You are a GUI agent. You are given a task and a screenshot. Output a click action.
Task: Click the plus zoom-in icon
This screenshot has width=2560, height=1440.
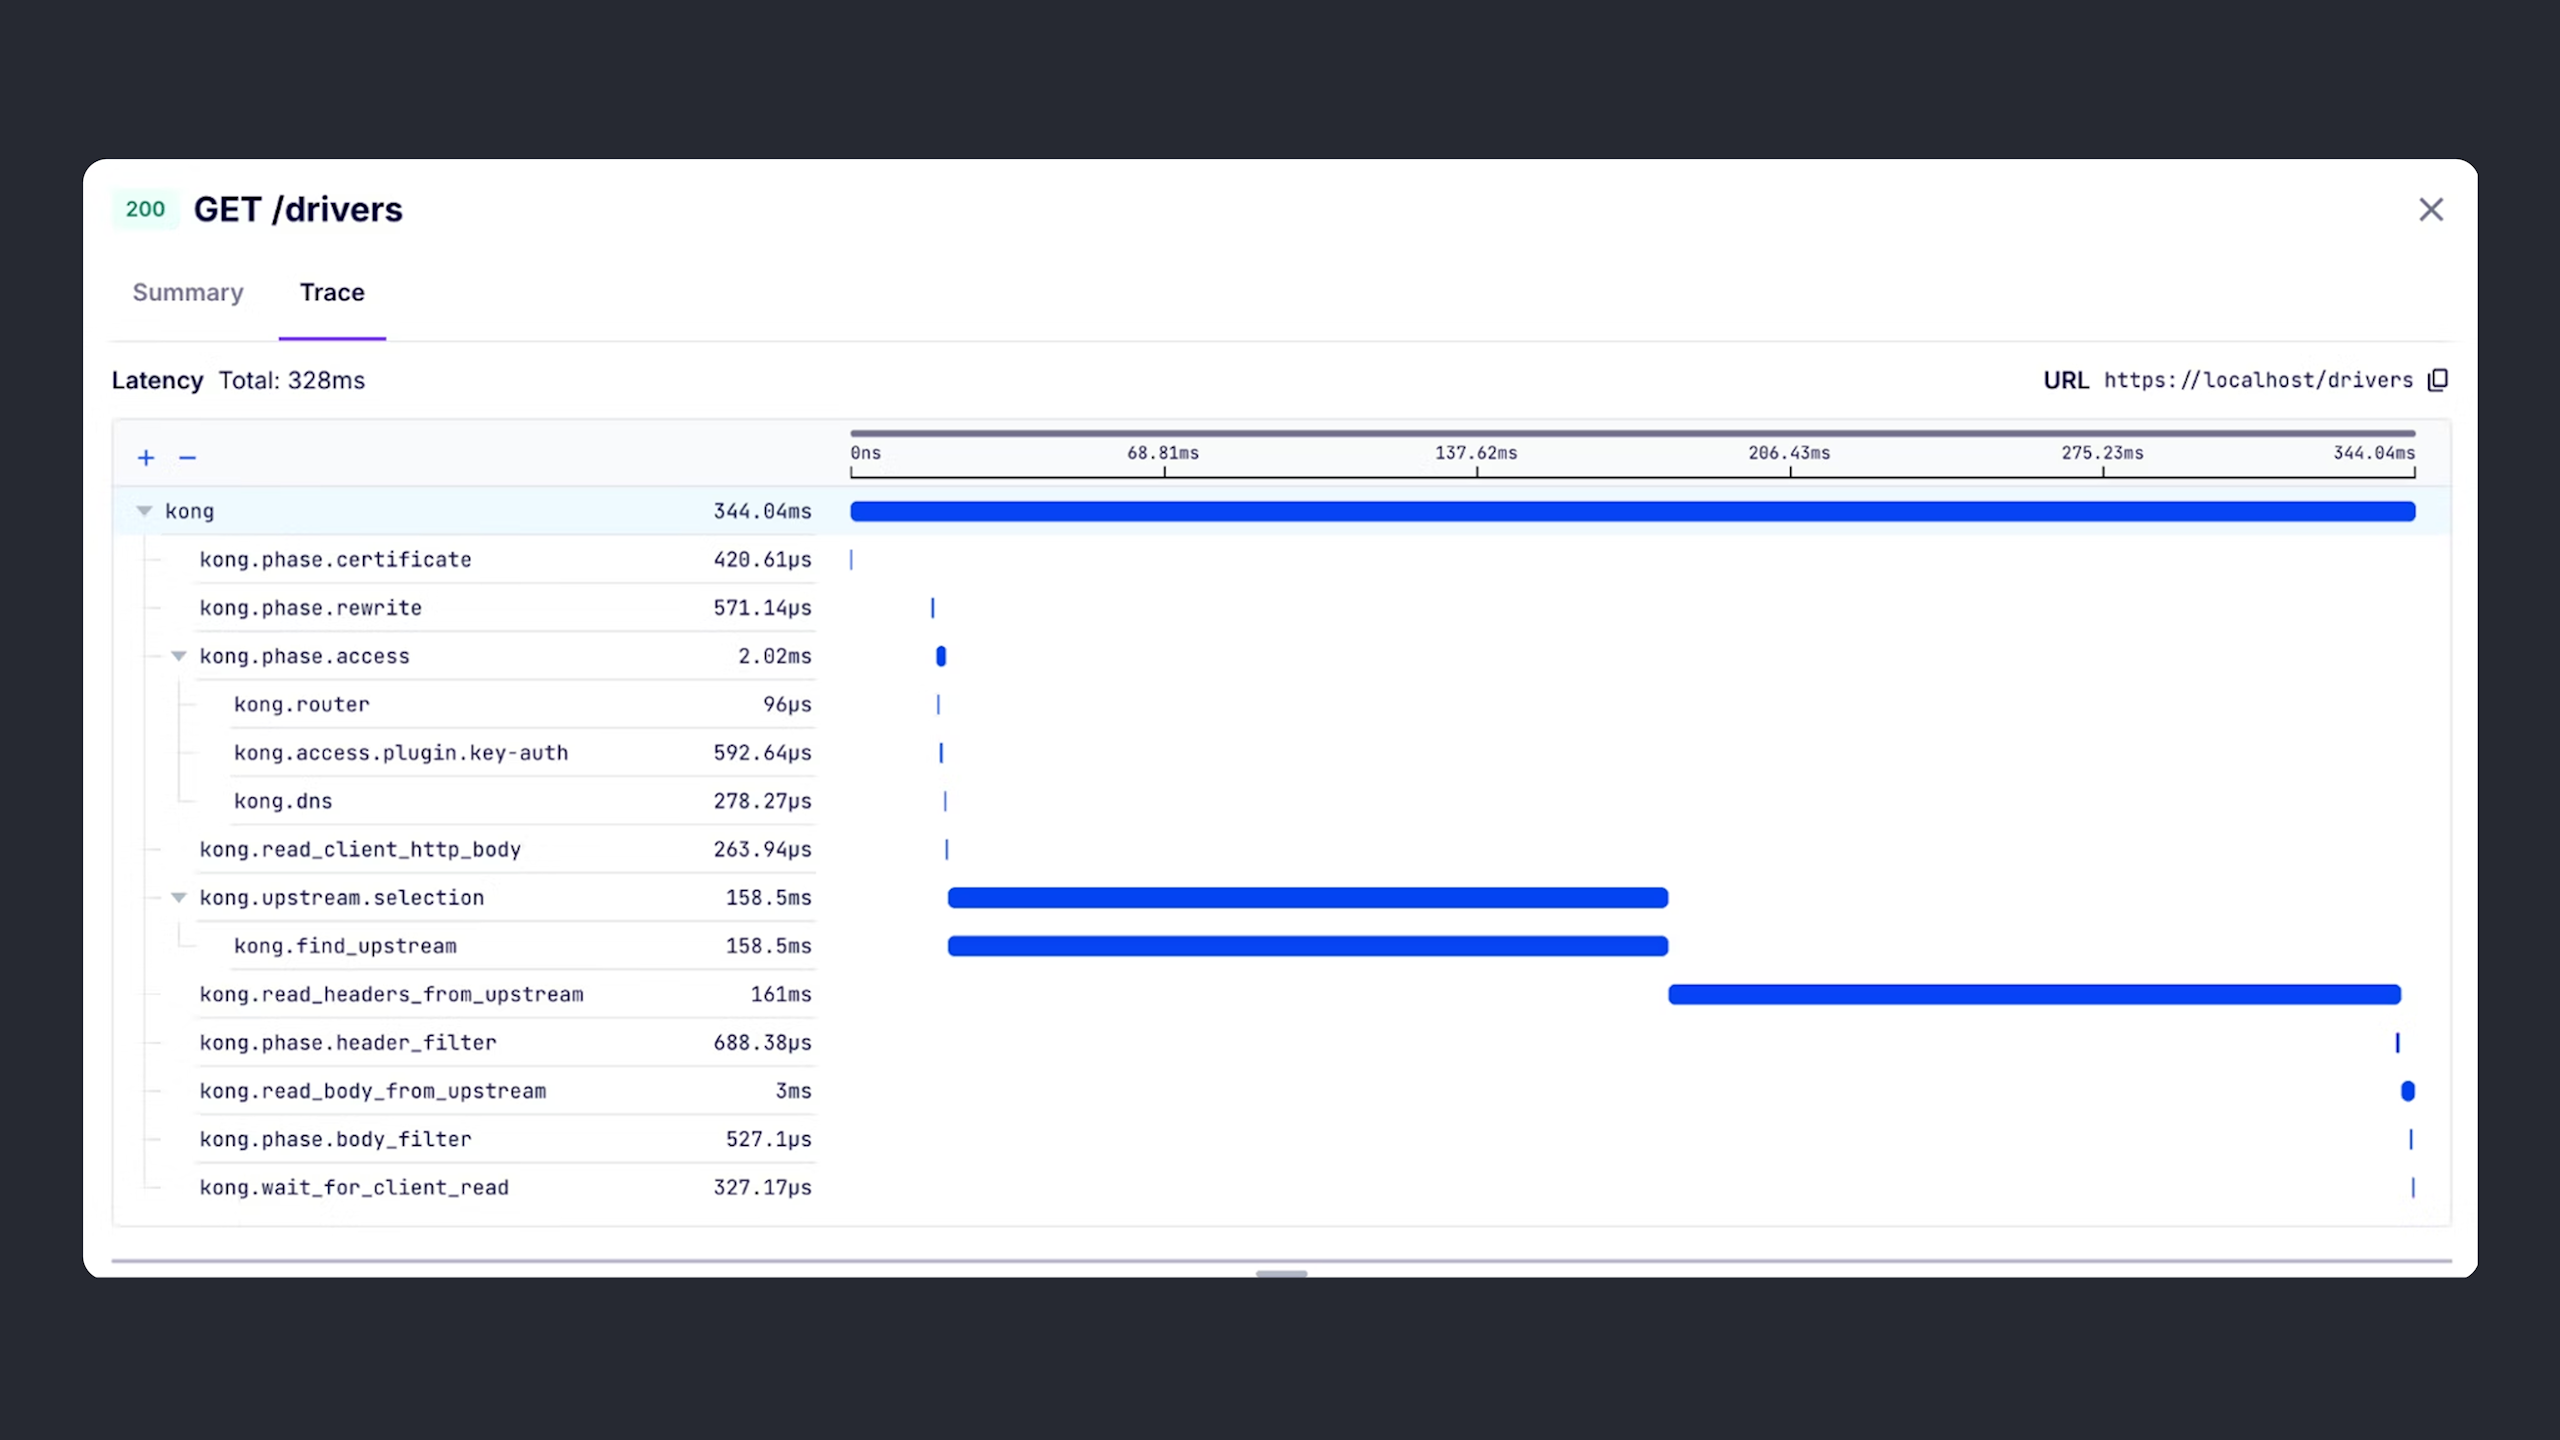point(146,458)
